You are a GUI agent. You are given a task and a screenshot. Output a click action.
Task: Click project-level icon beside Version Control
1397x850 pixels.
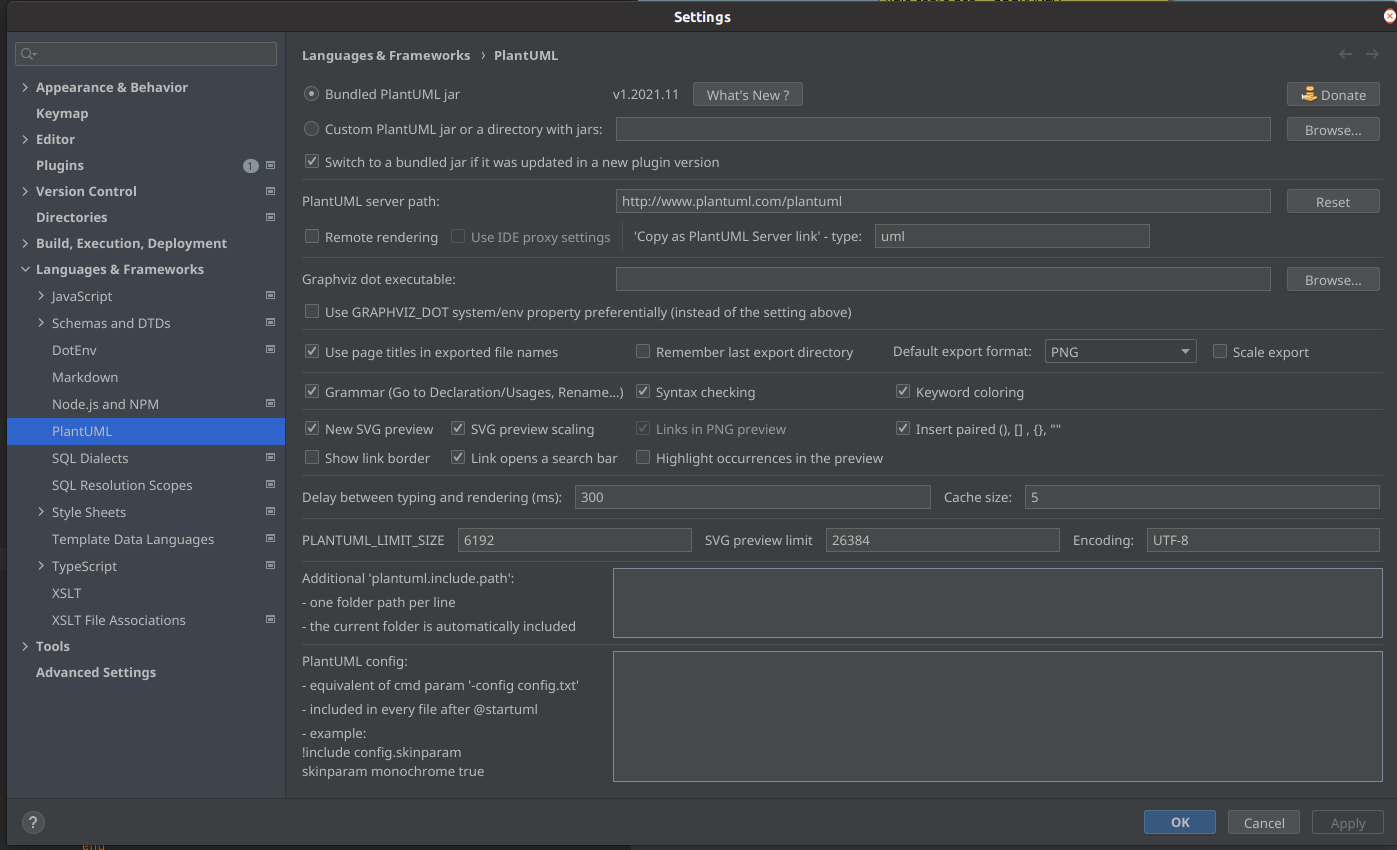[x=270, y=191]
